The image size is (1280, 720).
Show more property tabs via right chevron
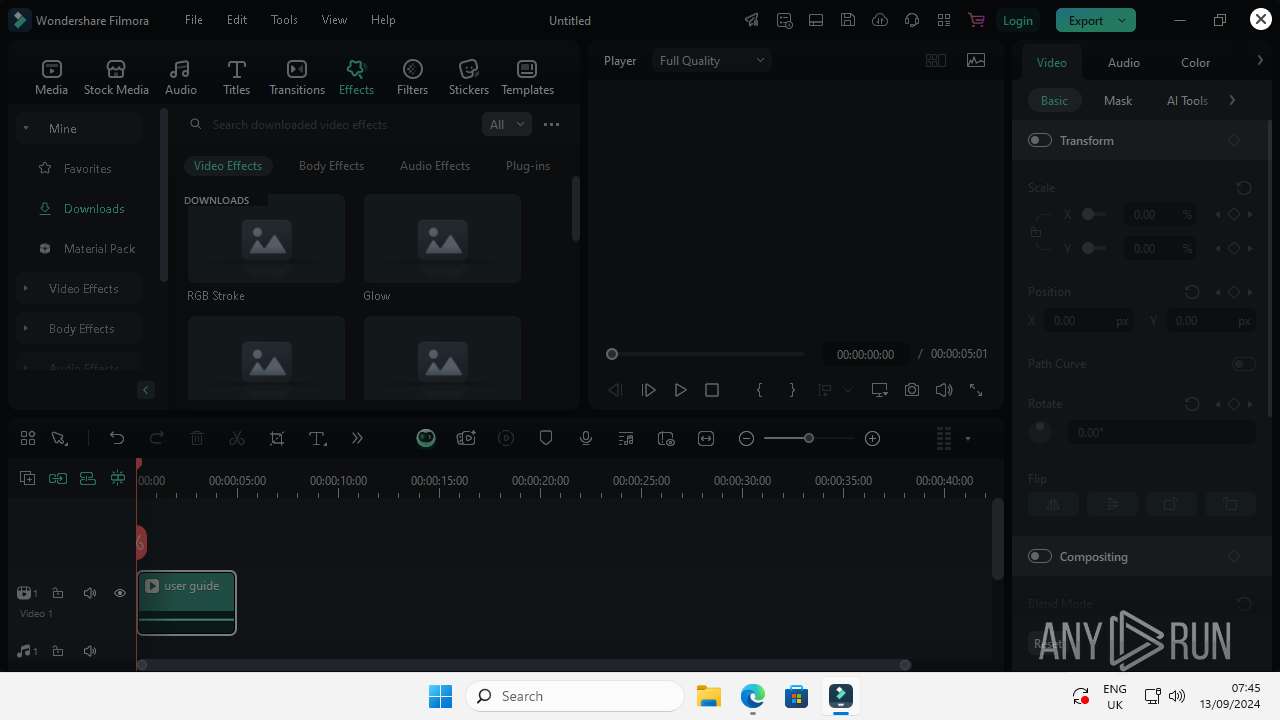pos(1260,61)
